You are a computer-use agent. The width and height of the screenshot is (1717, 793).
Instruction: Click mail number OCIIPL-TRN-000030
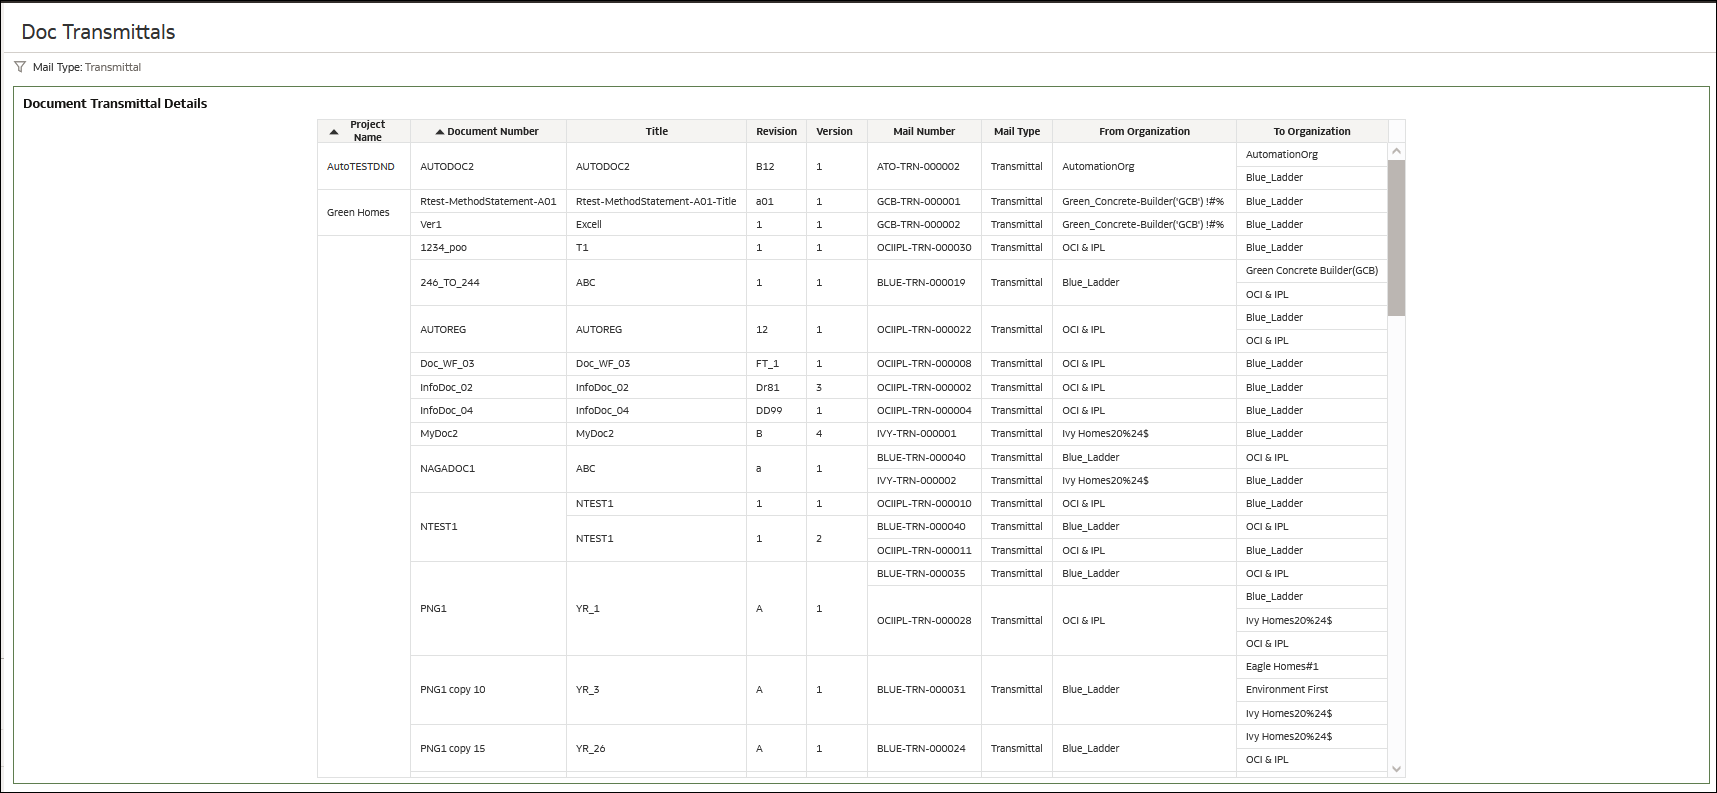click(x=924, y=247)
